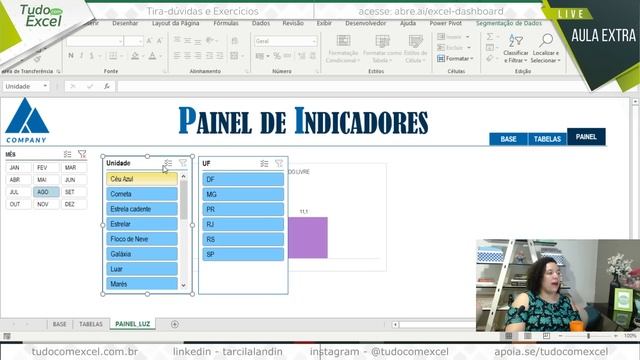Open the Segmentação de Dados tab
The width and height of the screenshot is (640, 360).
coord(509,23)
